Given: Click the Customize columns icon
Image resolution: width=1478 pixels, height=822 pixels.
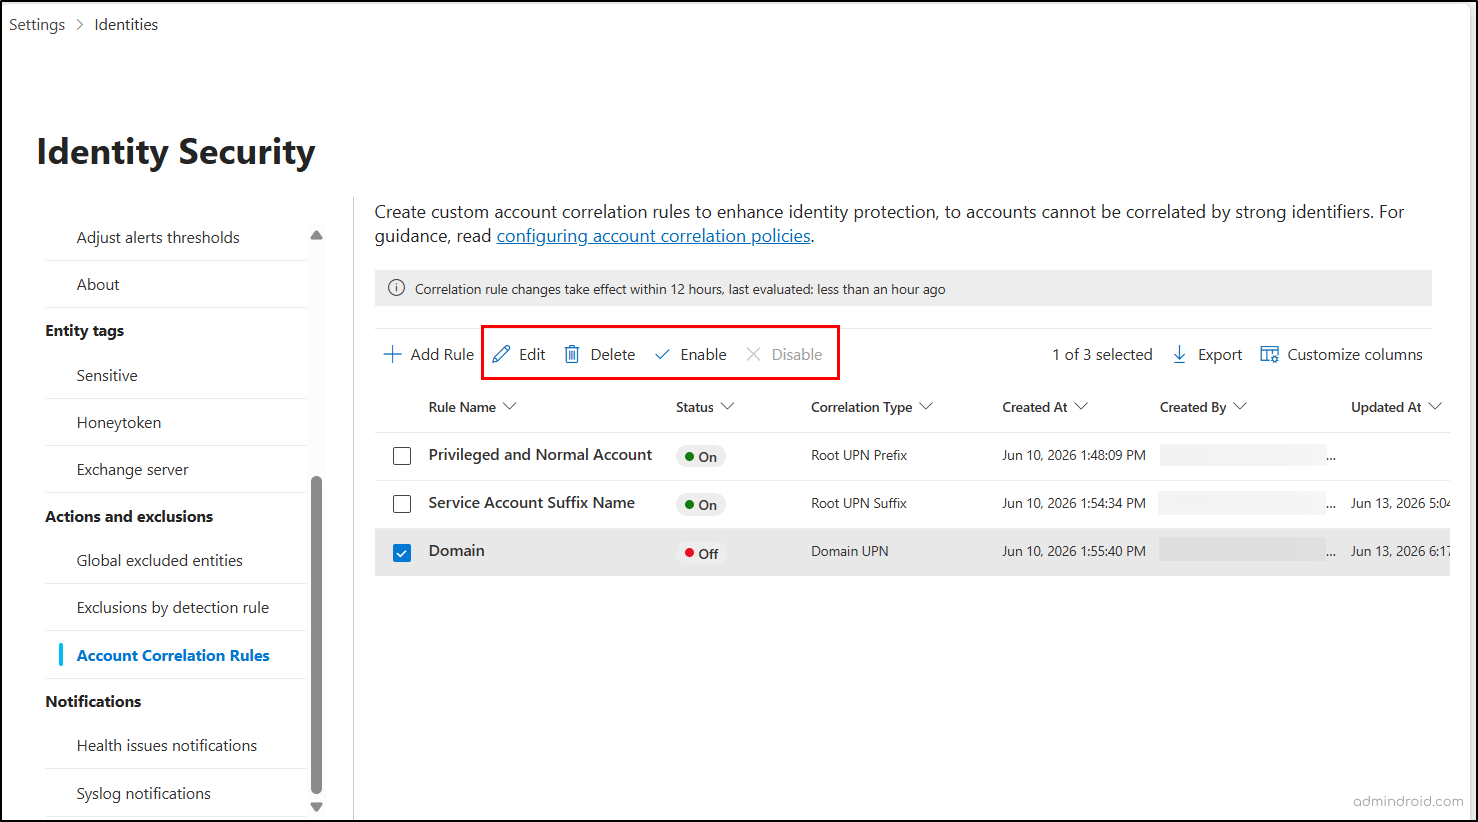Looking at the screenshot, I should pyautogui.click(x=1270, y=354).
